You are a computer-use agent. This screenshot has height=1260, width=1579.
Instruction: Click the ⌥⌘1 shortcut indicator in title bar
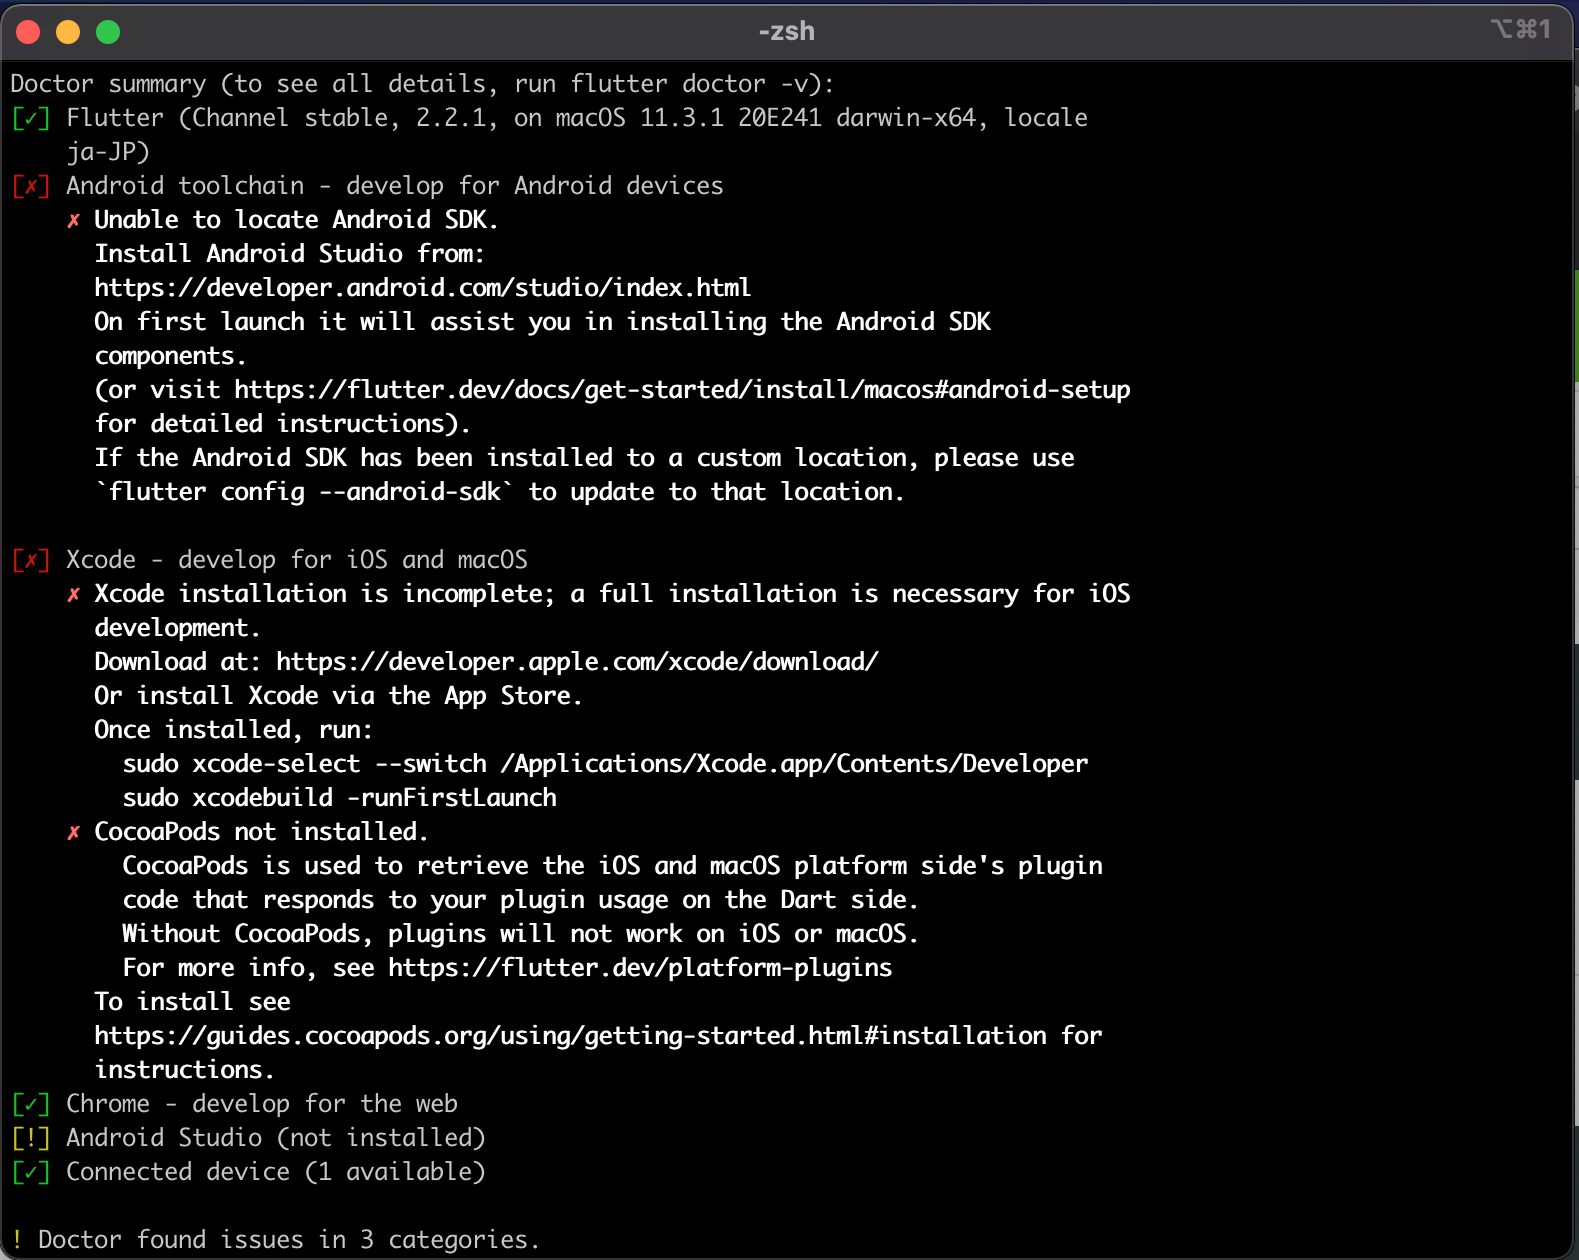point(1521,29)
